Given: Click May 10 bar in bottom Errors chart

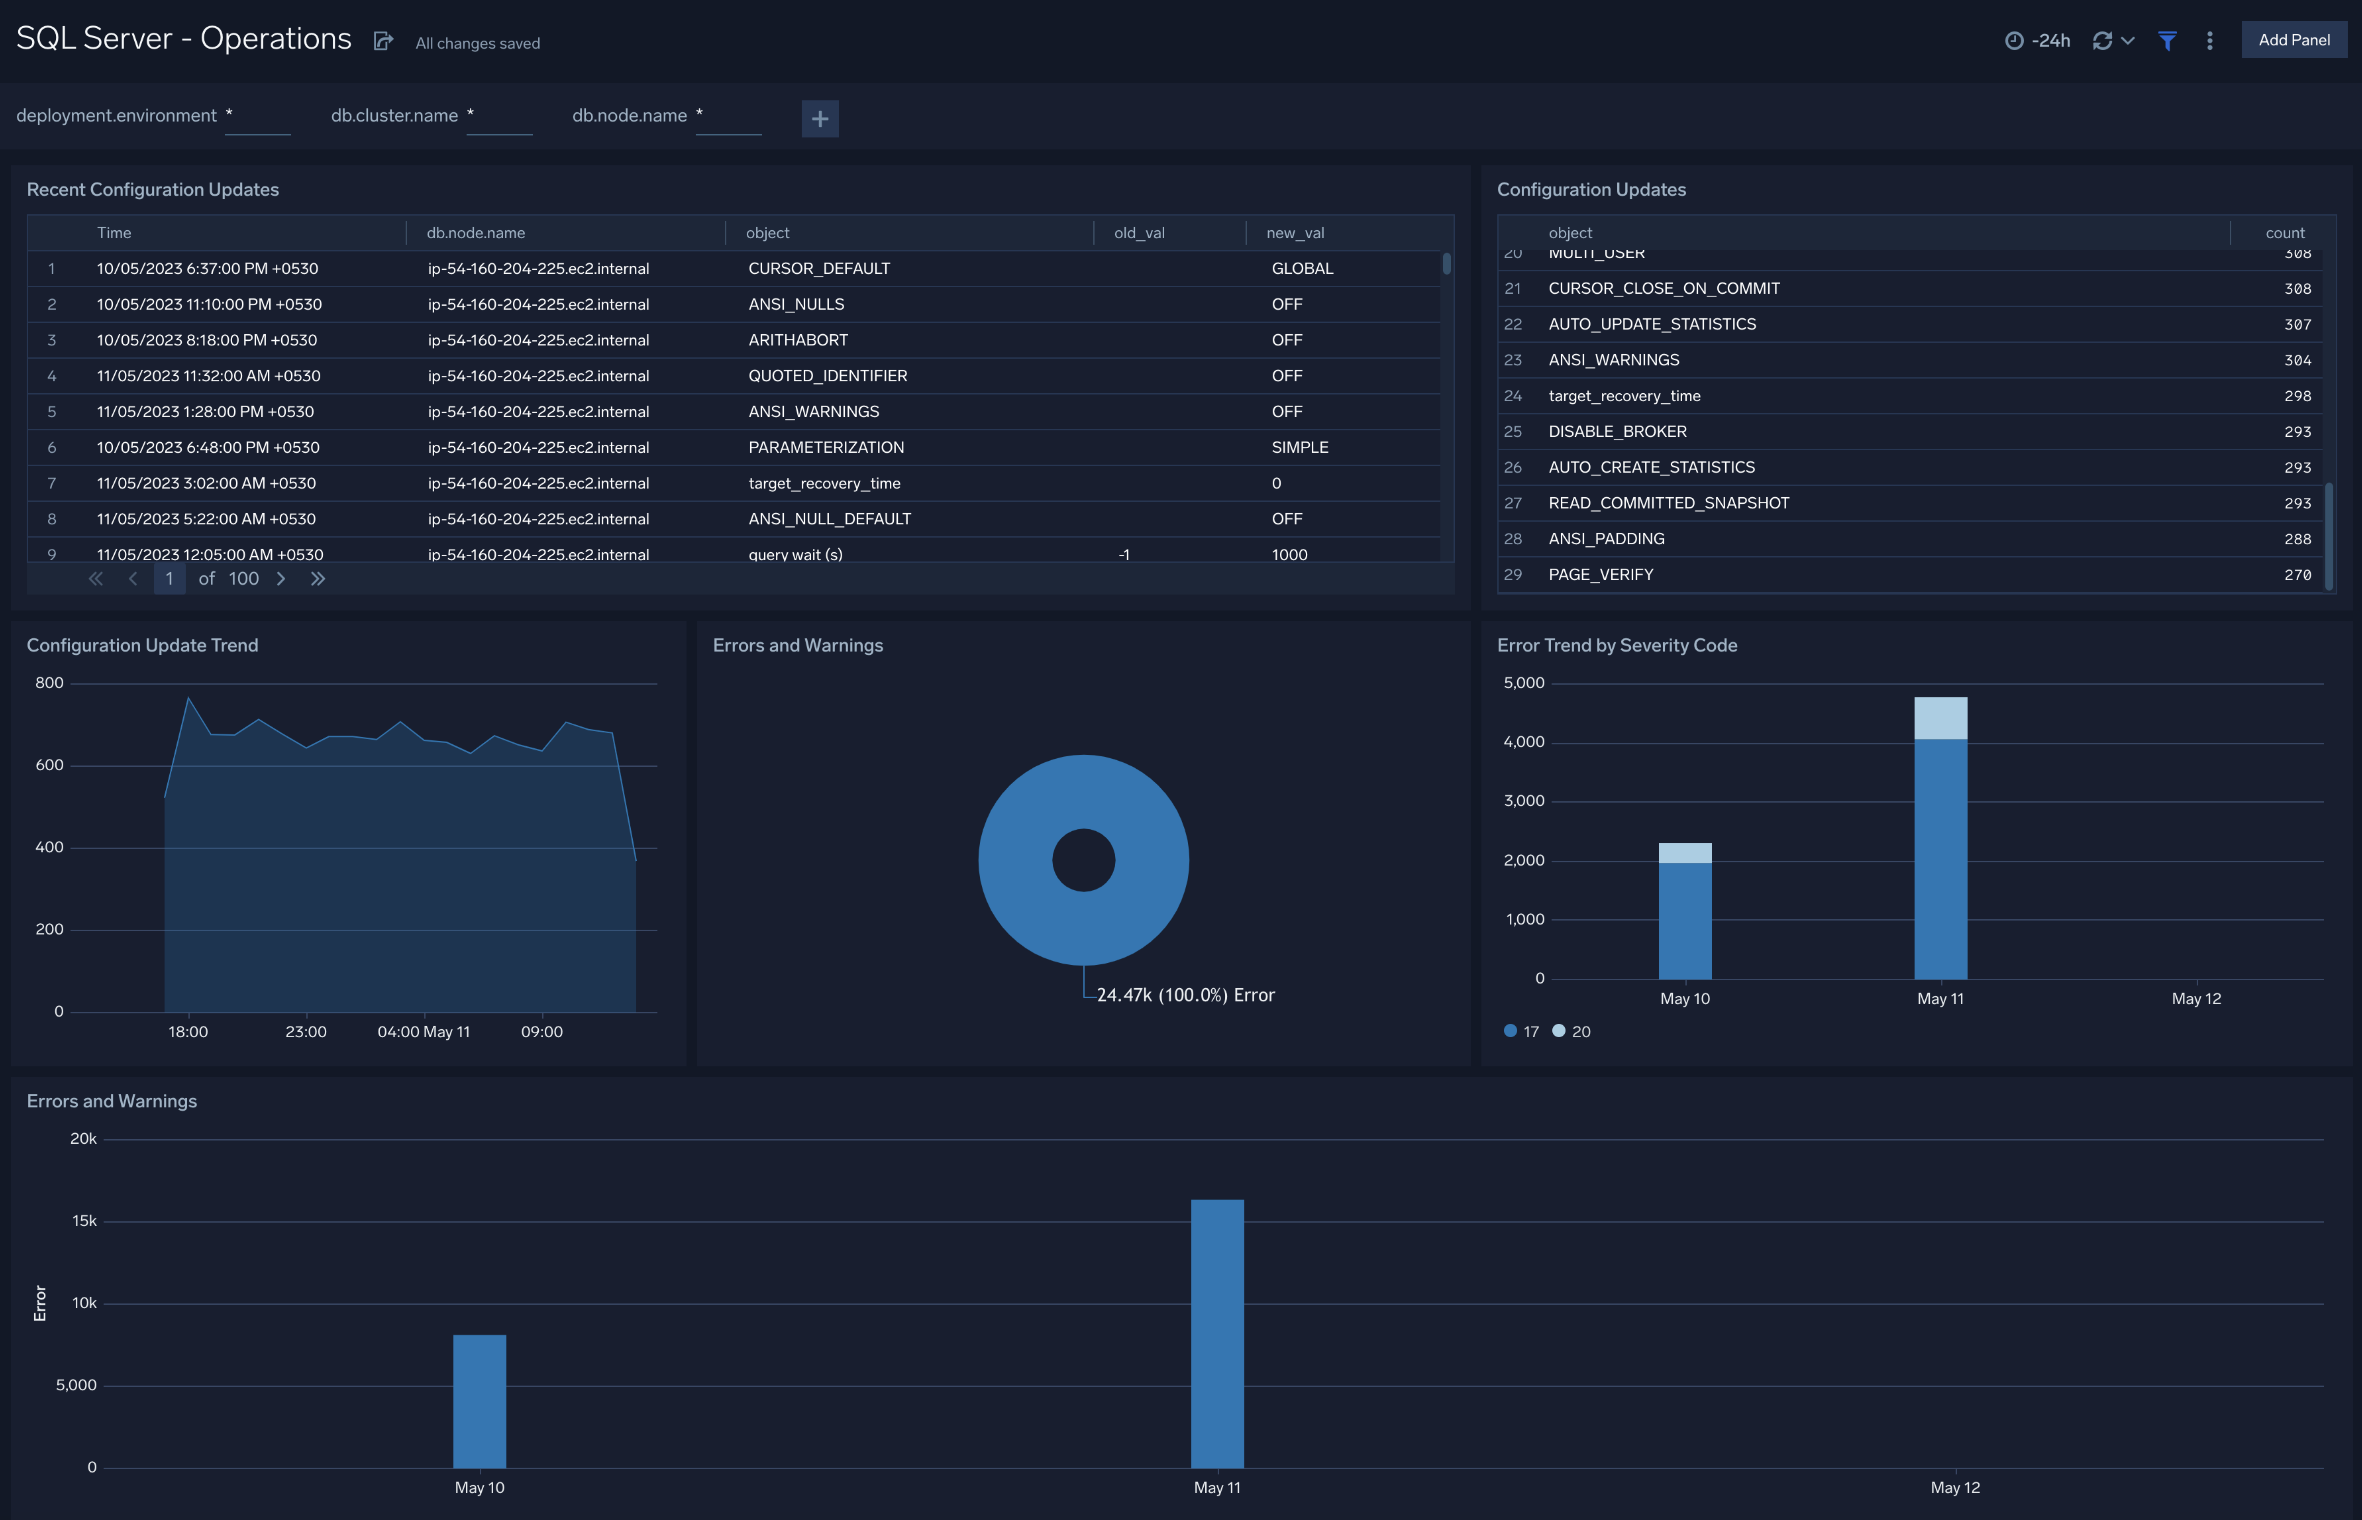Looking at the screenshot, I should 479,1402.
